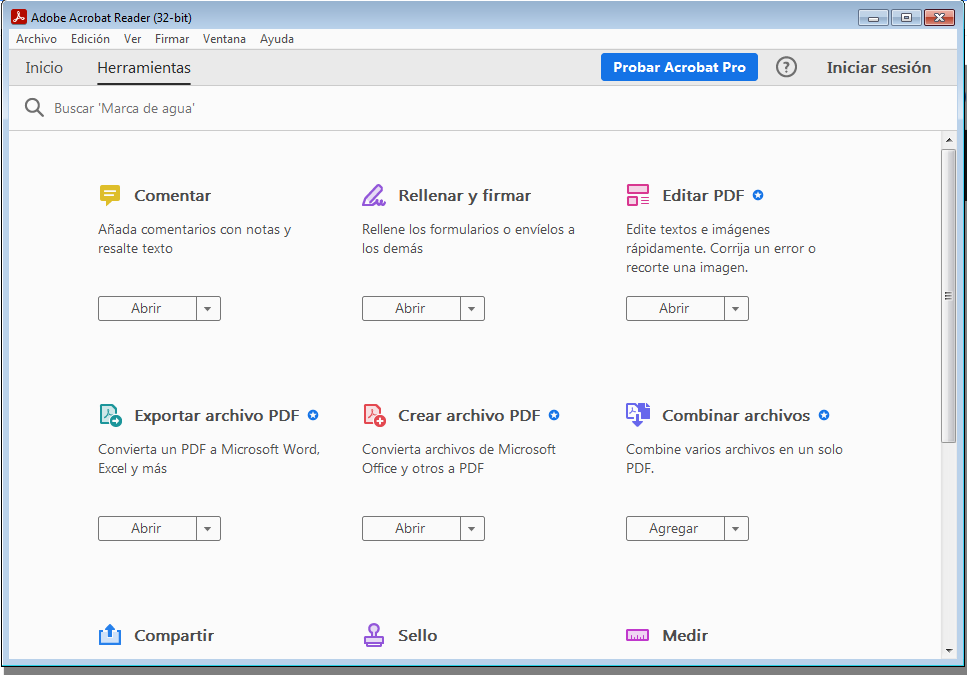Click text 'Añada comentarios con notas y resalte texto'
Screen dimensions: 967x675
[x=194, y=239]
